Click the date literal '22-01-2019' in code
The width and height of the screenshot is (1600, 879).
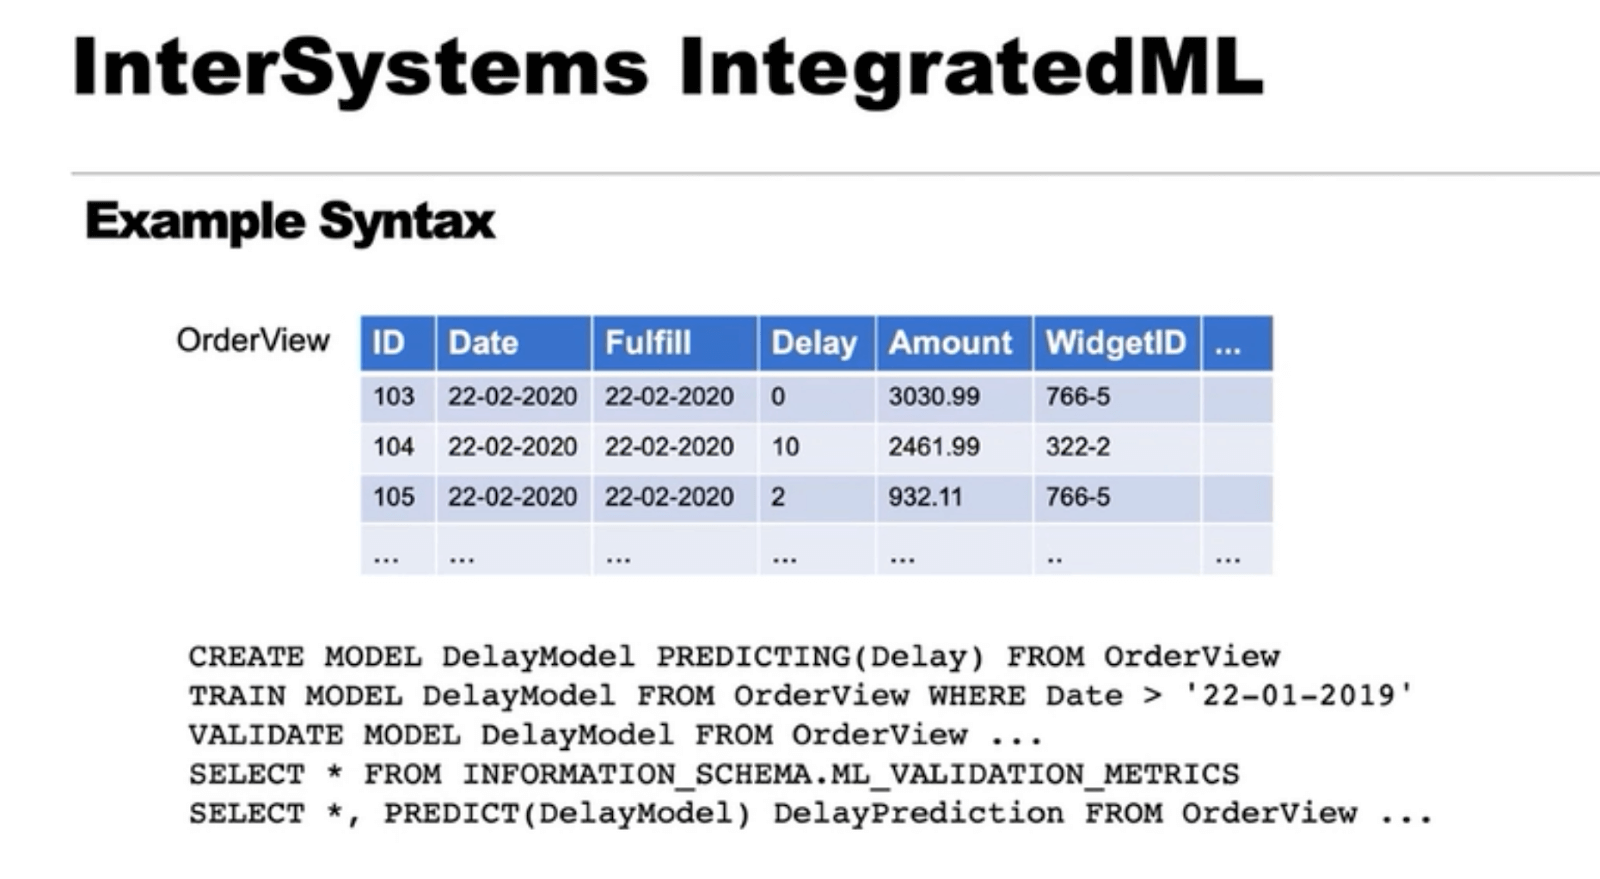click(x=1297, y=695)
